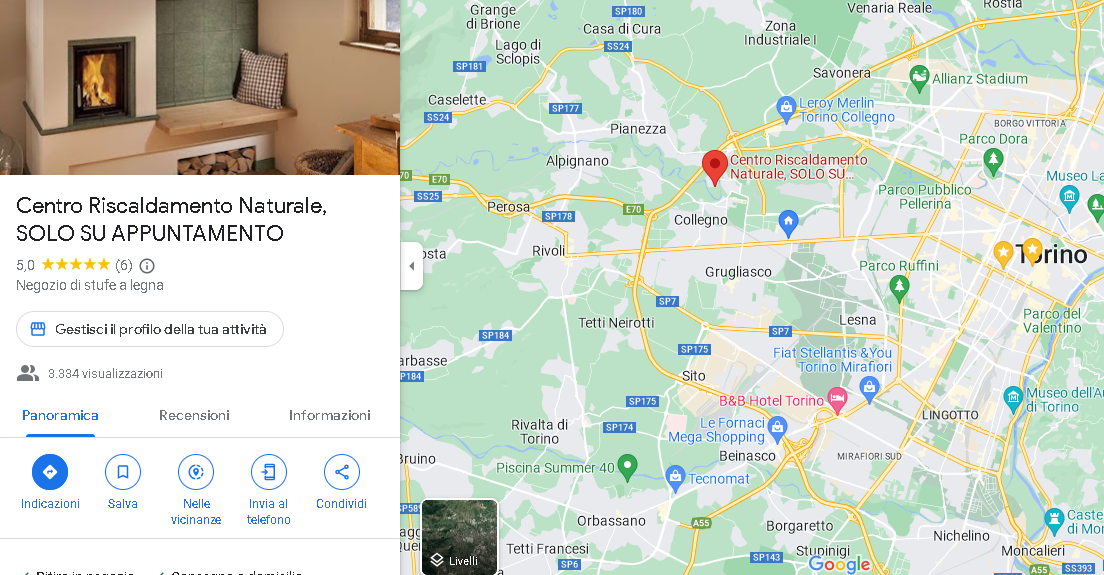The height and width of the screenshot is (575, 1104).
Task: Click the Indicazioni directions icon
Action: (50, 472)
